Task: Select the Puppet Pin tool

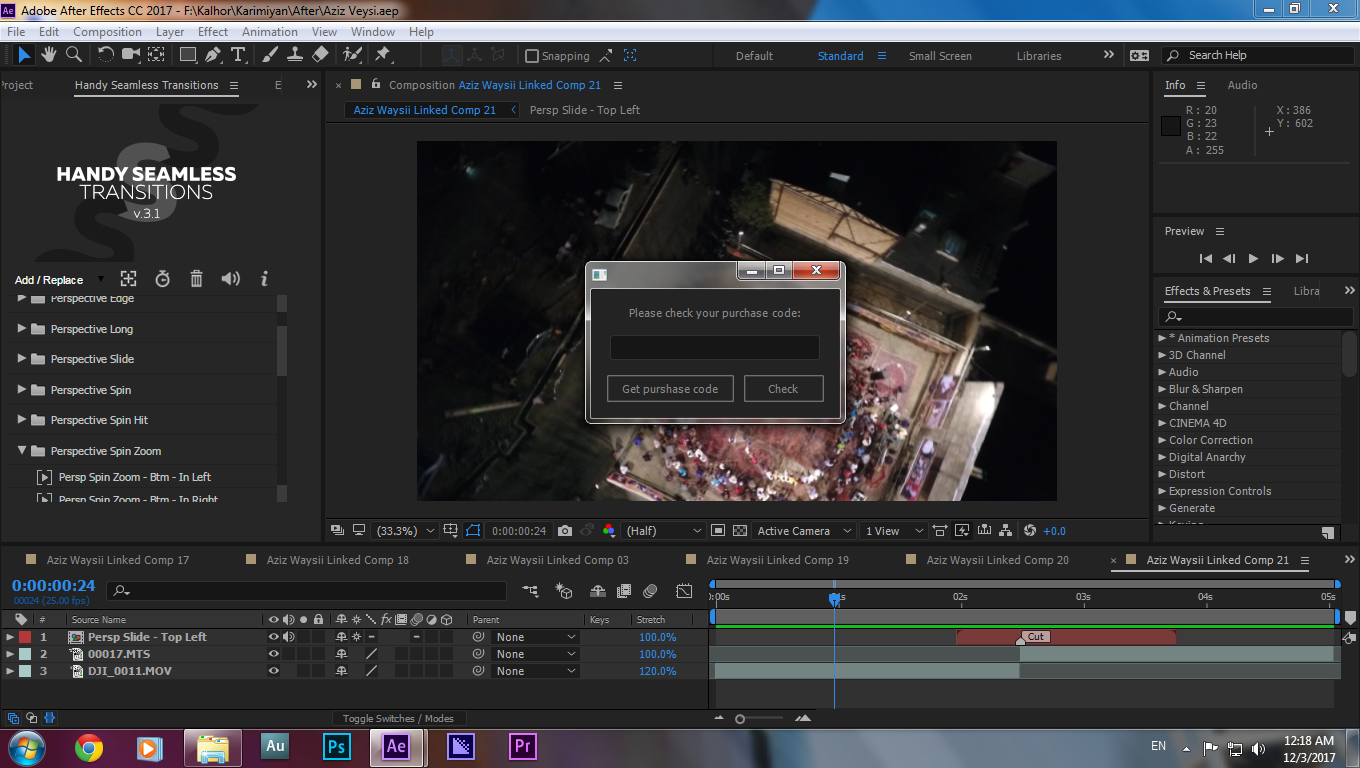Action: (x=382, y=55)
